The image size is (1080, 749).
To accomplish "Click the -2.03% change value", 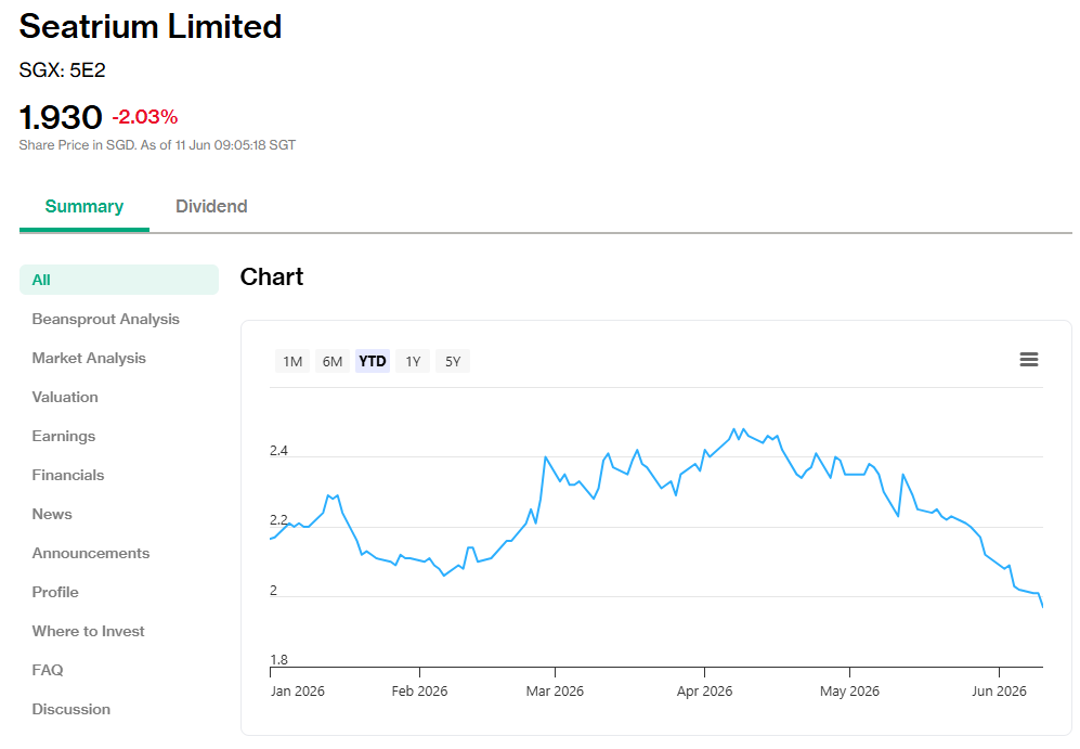I will 145,117.
